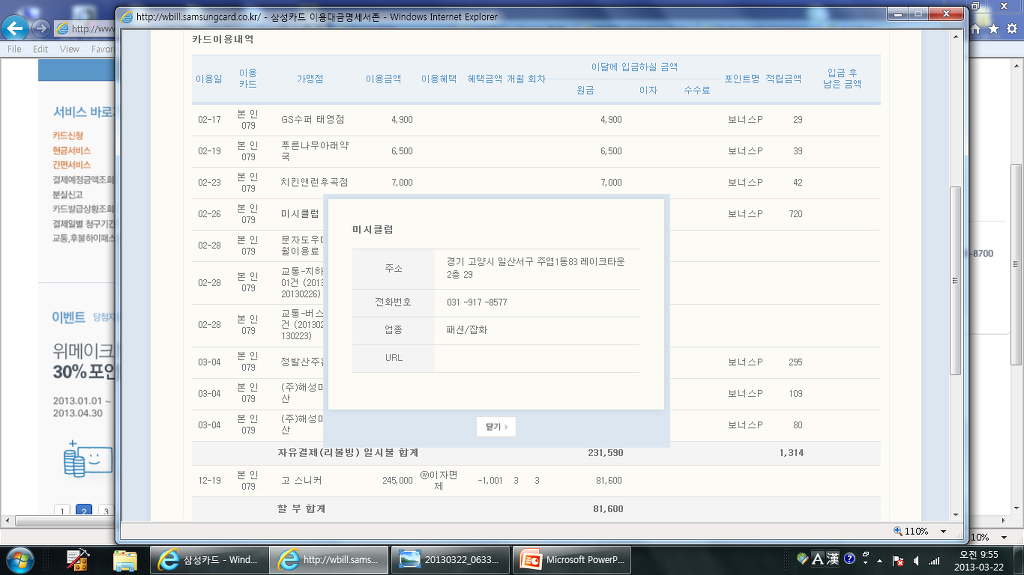Click the 결제예정금액조회 sidebar link

[83, 180]
